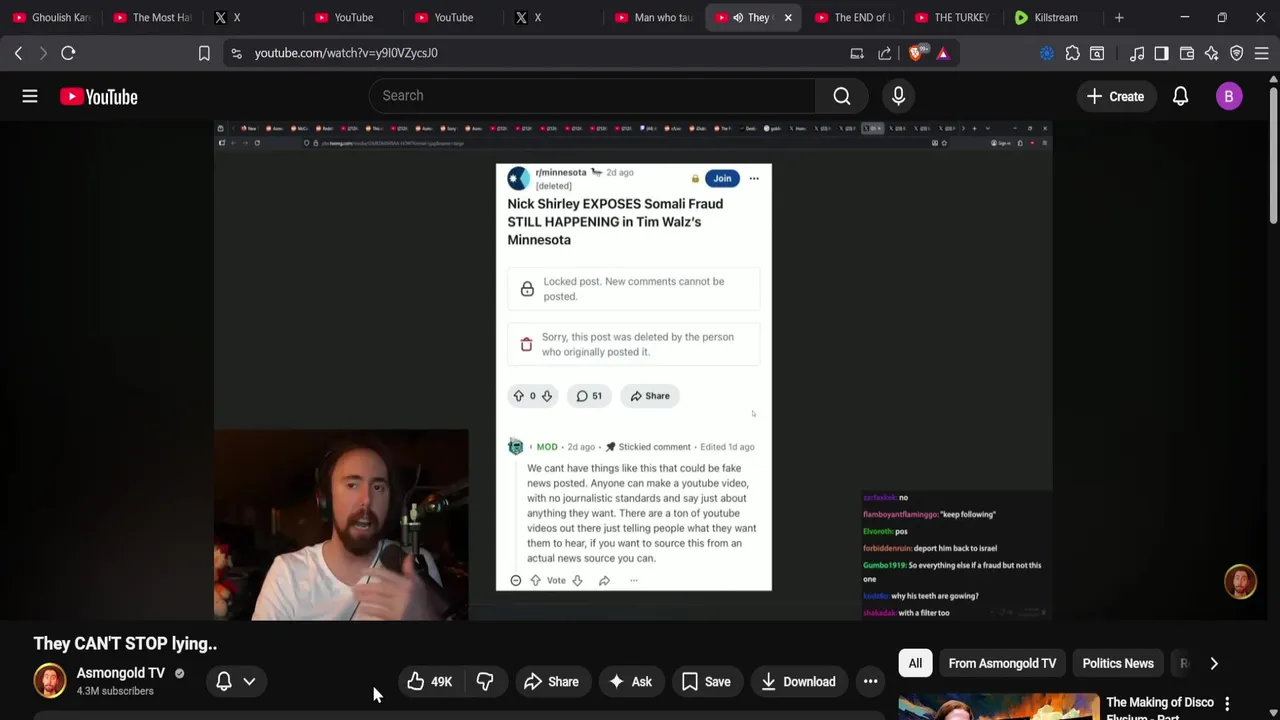Screen dimensions: 1280x720
Task: Open Brave Wallet icon
Action: tap(1187, 53)
